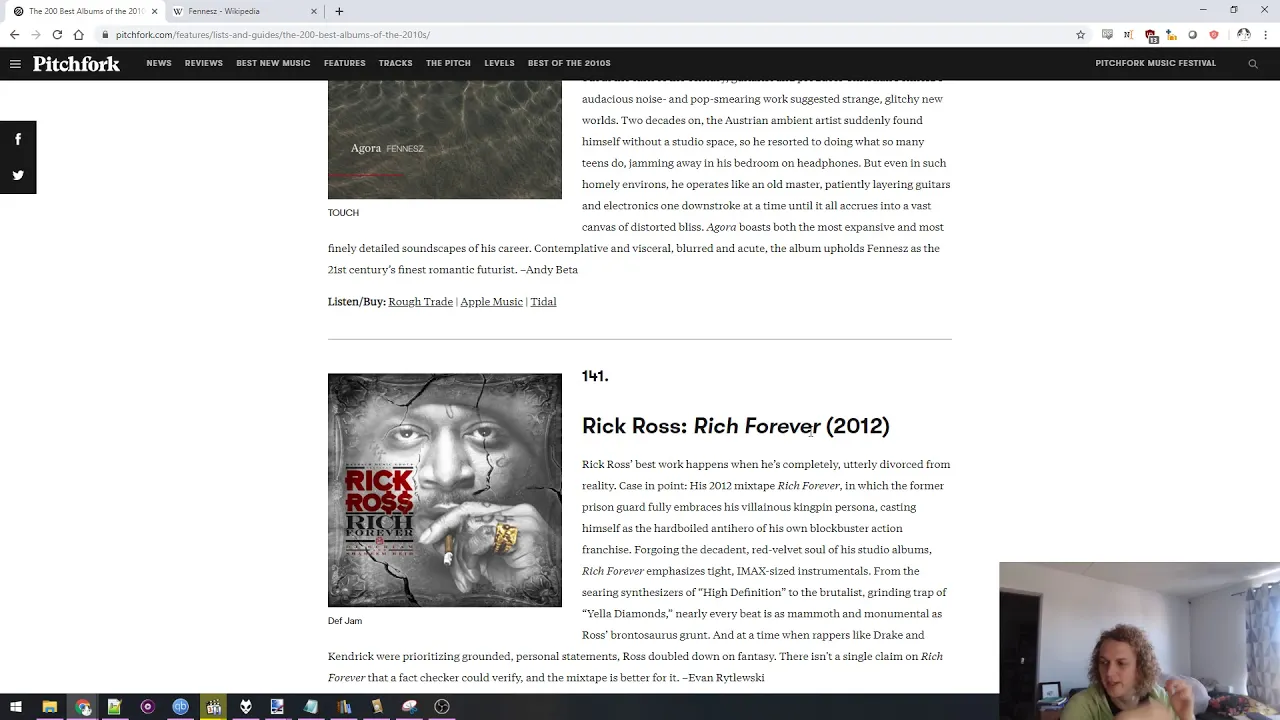
Task: Open Pitchfork Music Festival link
Action: [x=1155, y=63]
